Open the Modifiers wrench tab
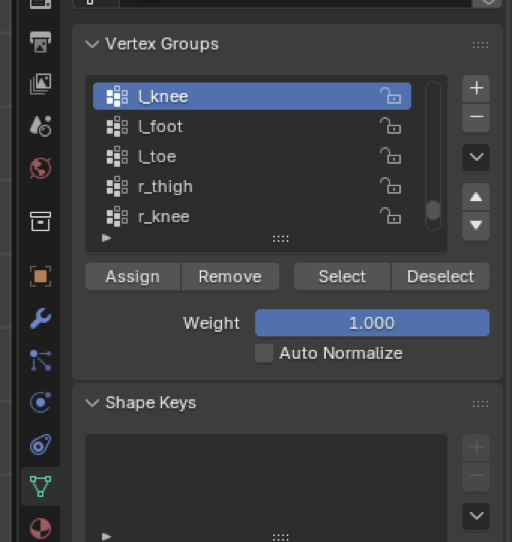 point(40,318)
